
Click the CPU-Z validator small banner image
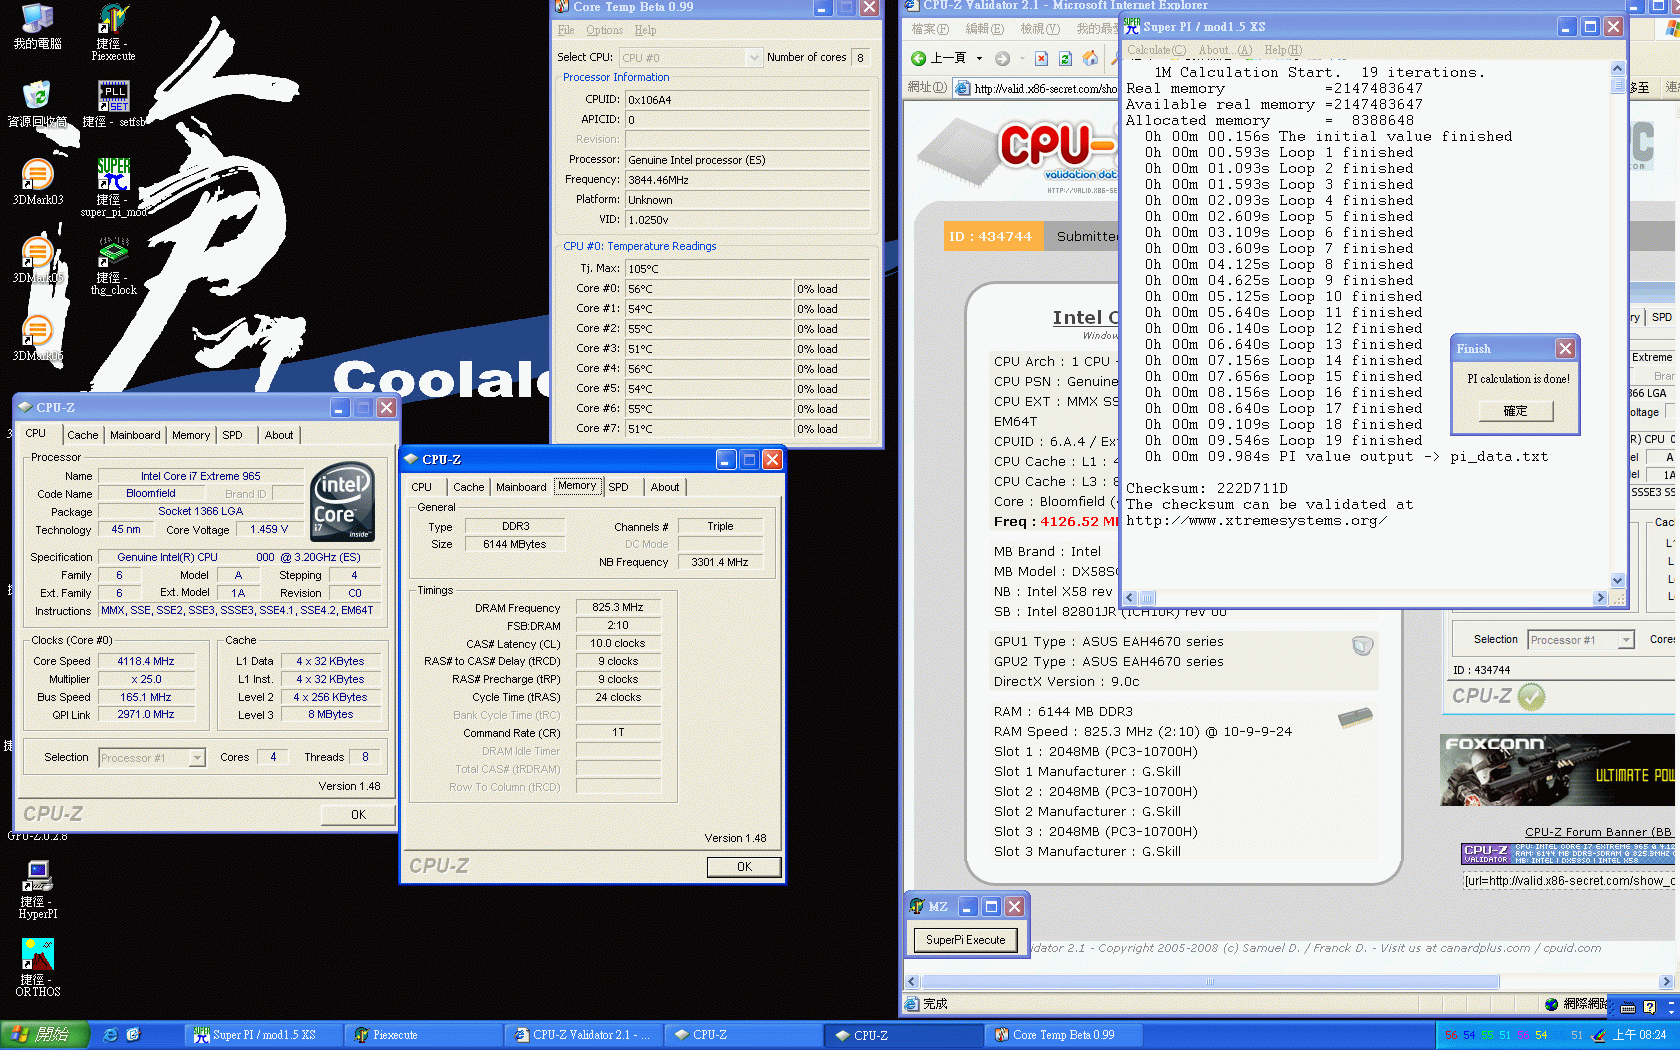coord(1568,853)
